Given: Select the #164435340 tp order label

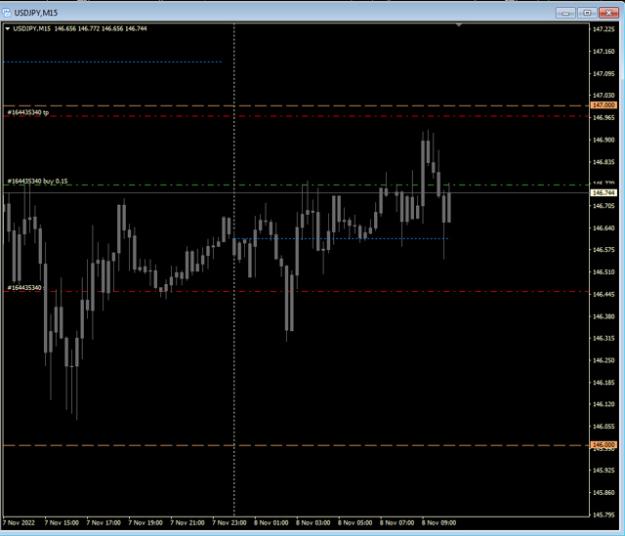Looking at the screenshot, I should 28,113.
